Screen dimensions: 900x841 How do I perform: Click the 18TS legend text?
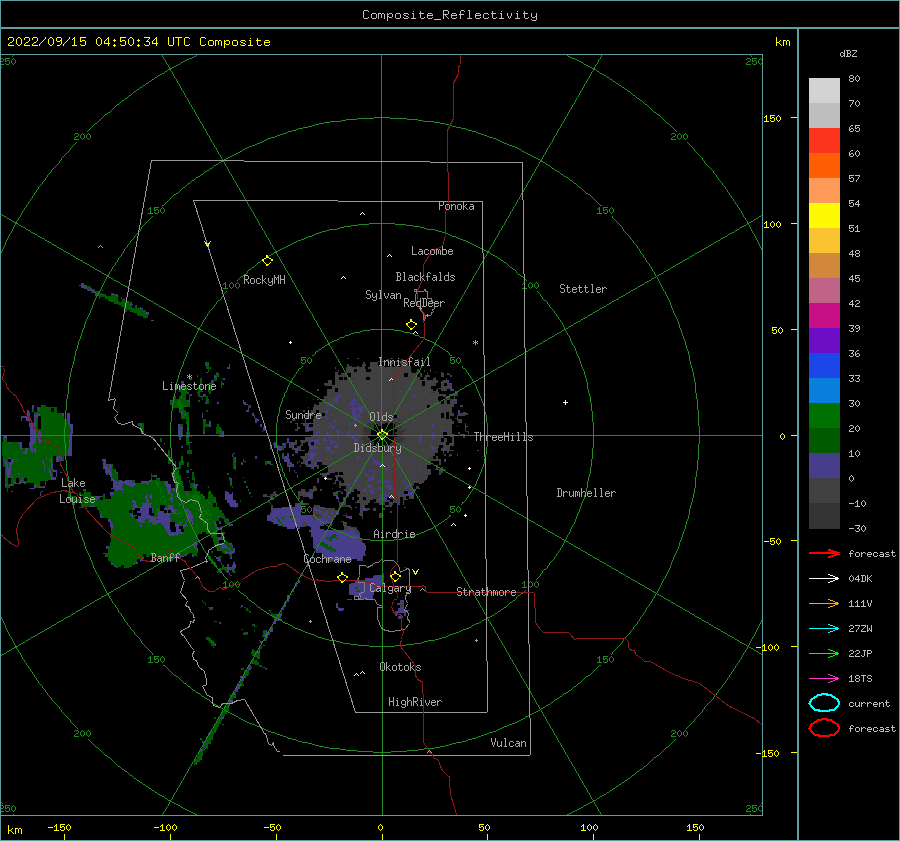[860, 679]
